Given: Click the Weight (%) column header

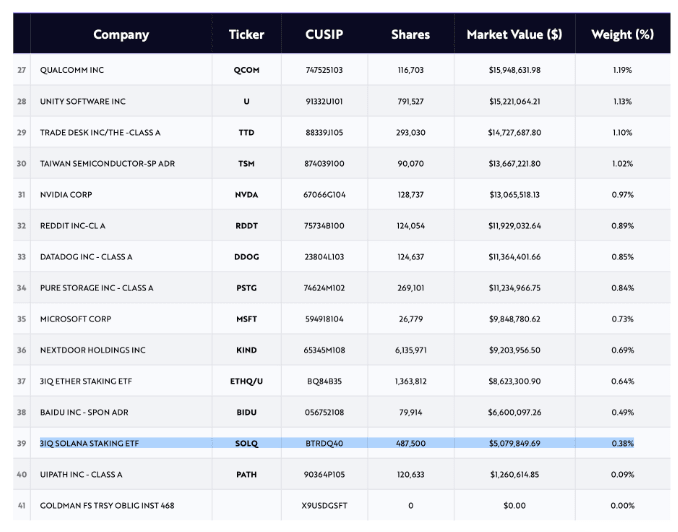Looking at the screenshot, I should pos(623,34).
